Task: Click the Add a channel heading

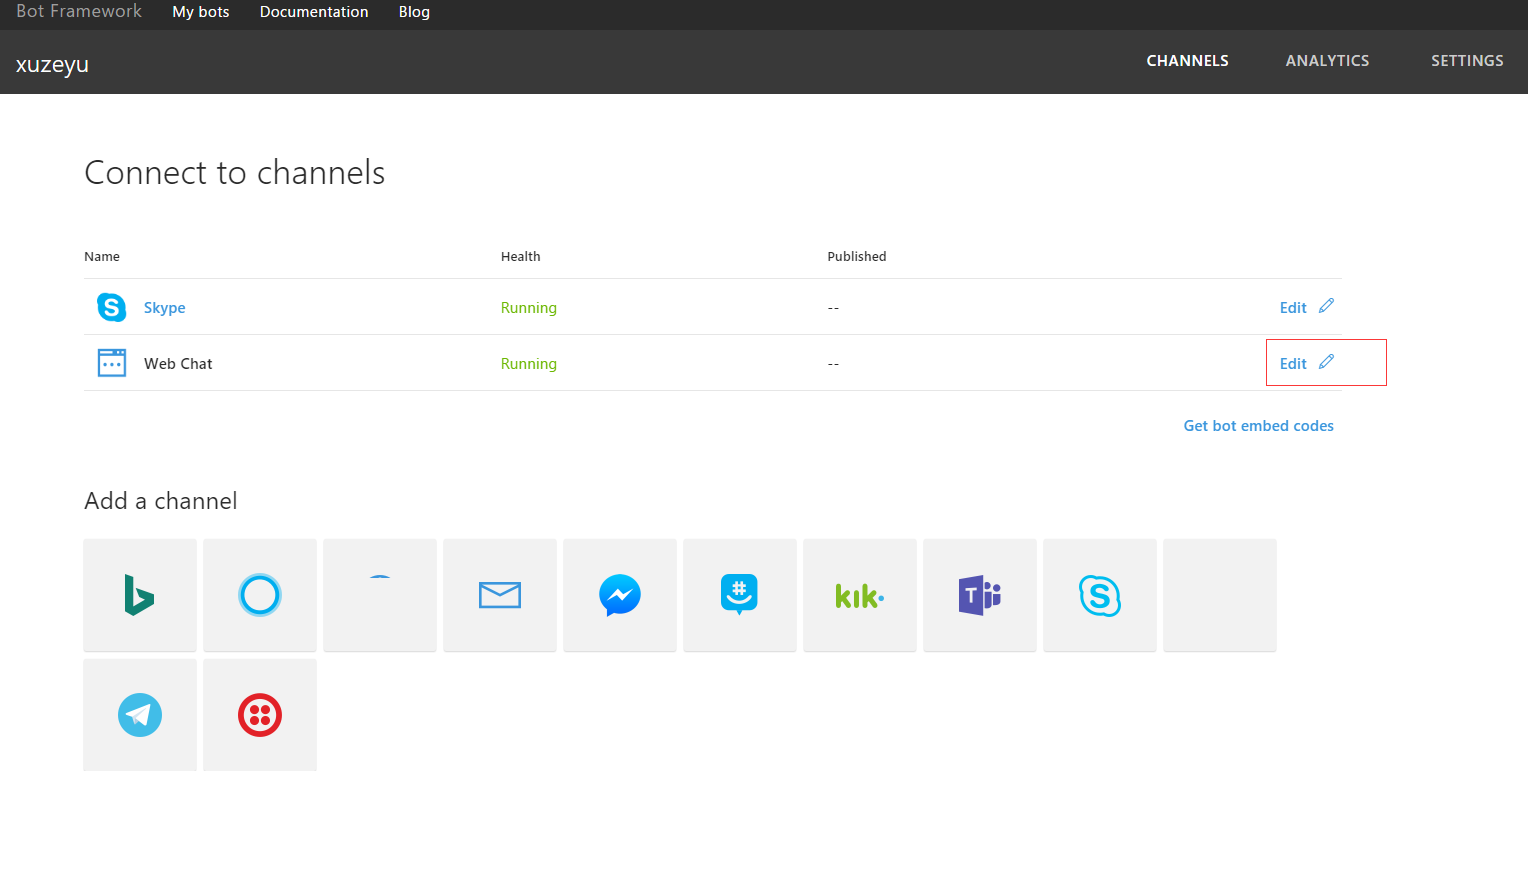Action: pos(161,501)
